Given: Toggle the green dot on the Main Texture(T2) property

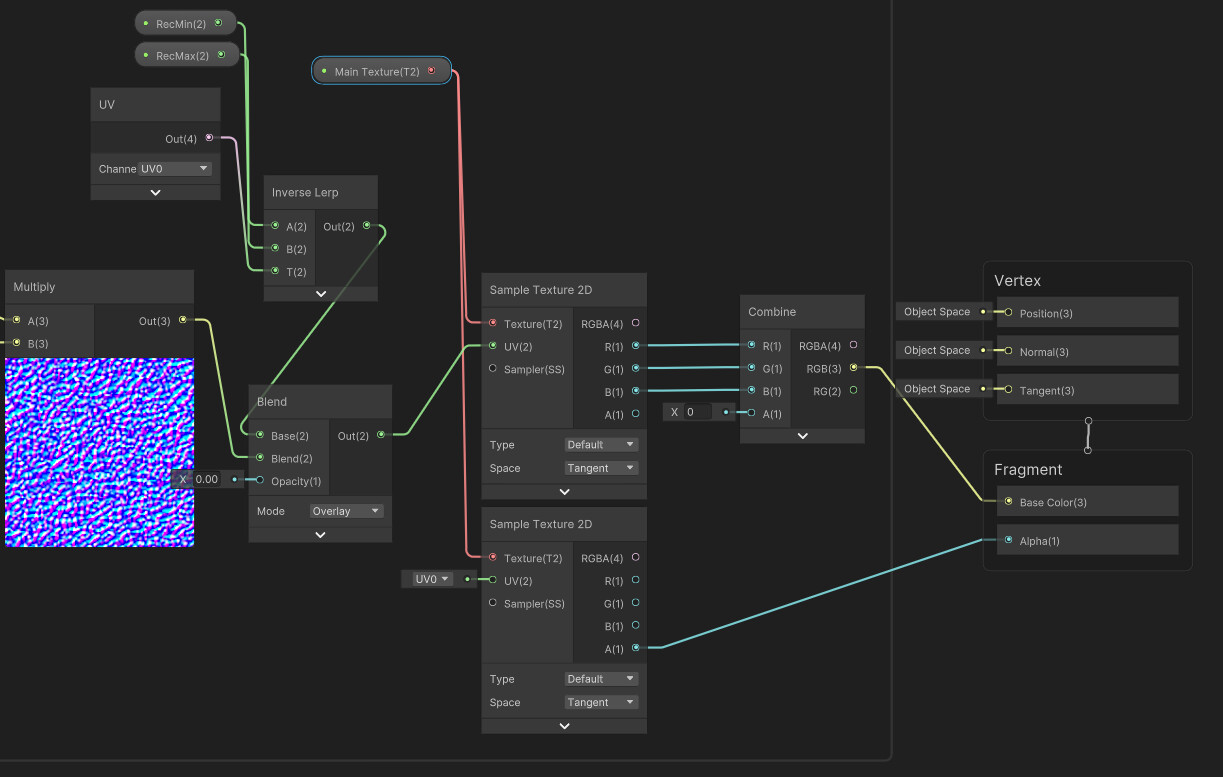Looking at the screenshot, I should click(324, 70).
